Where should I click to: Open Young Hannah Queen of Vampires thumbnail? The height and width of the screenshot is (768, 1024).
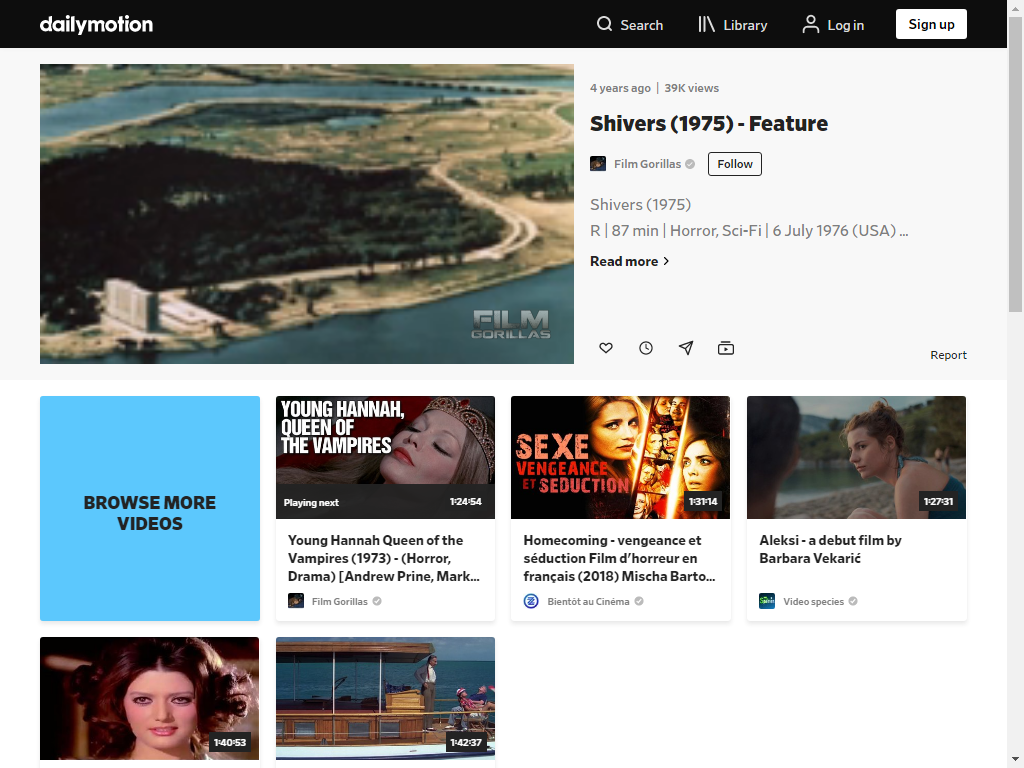(x=385, y=457)
